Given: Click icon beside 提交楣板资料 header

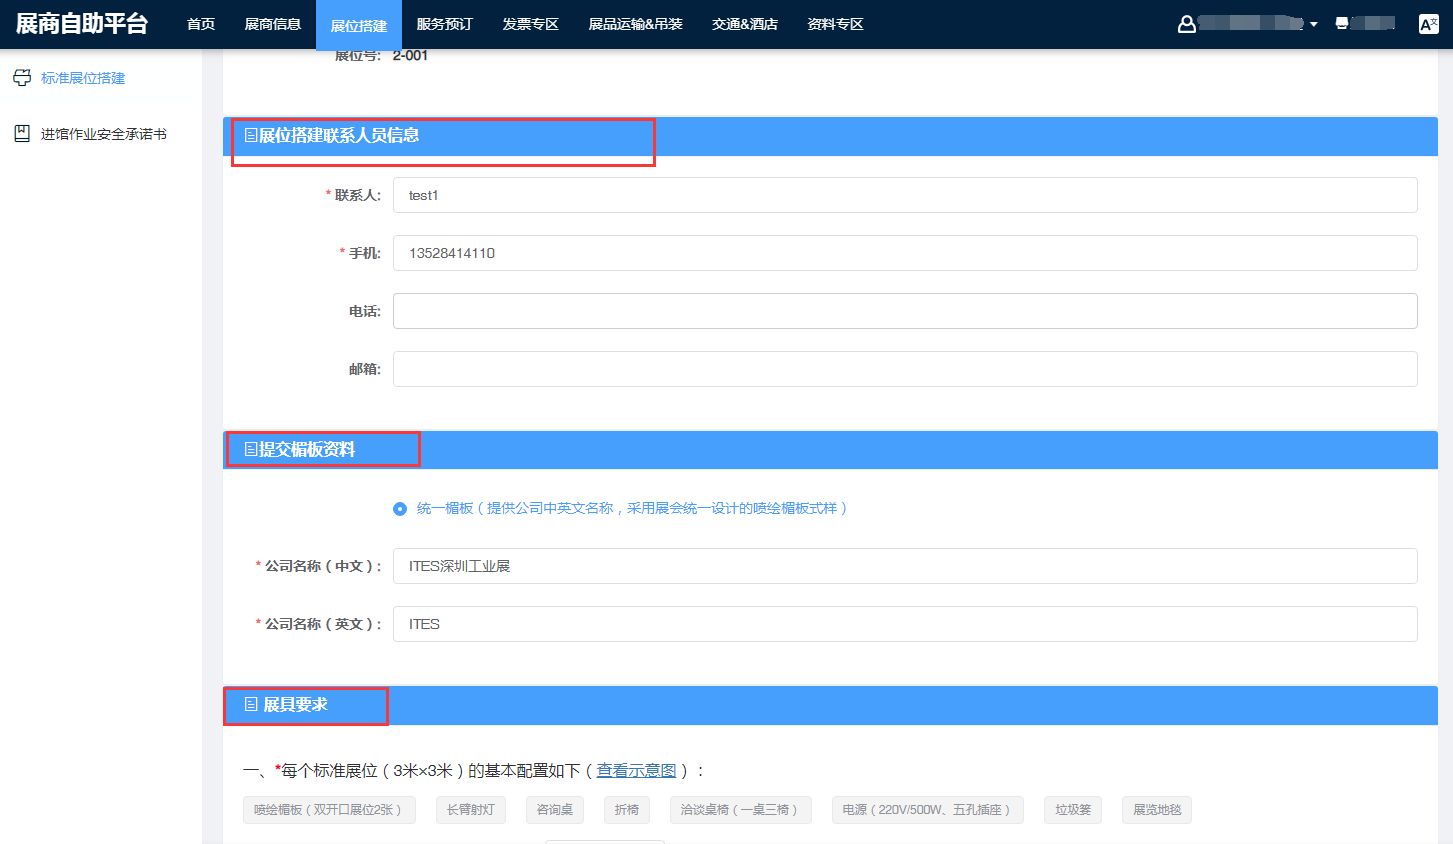Looking at the screenshot, I should pos(251,450).
